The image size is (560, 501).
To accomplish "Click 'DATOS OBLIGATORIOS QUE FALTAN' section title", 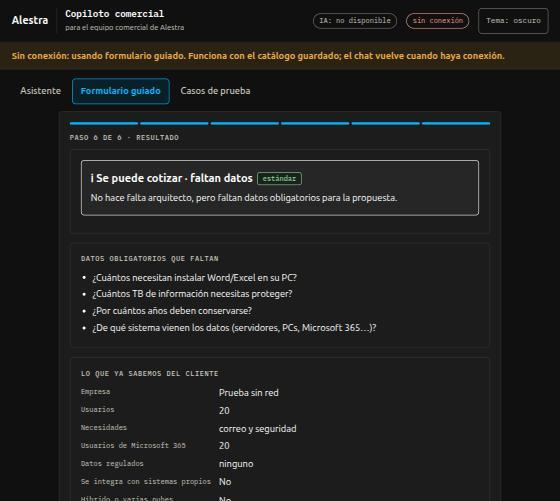I will 150,259.
